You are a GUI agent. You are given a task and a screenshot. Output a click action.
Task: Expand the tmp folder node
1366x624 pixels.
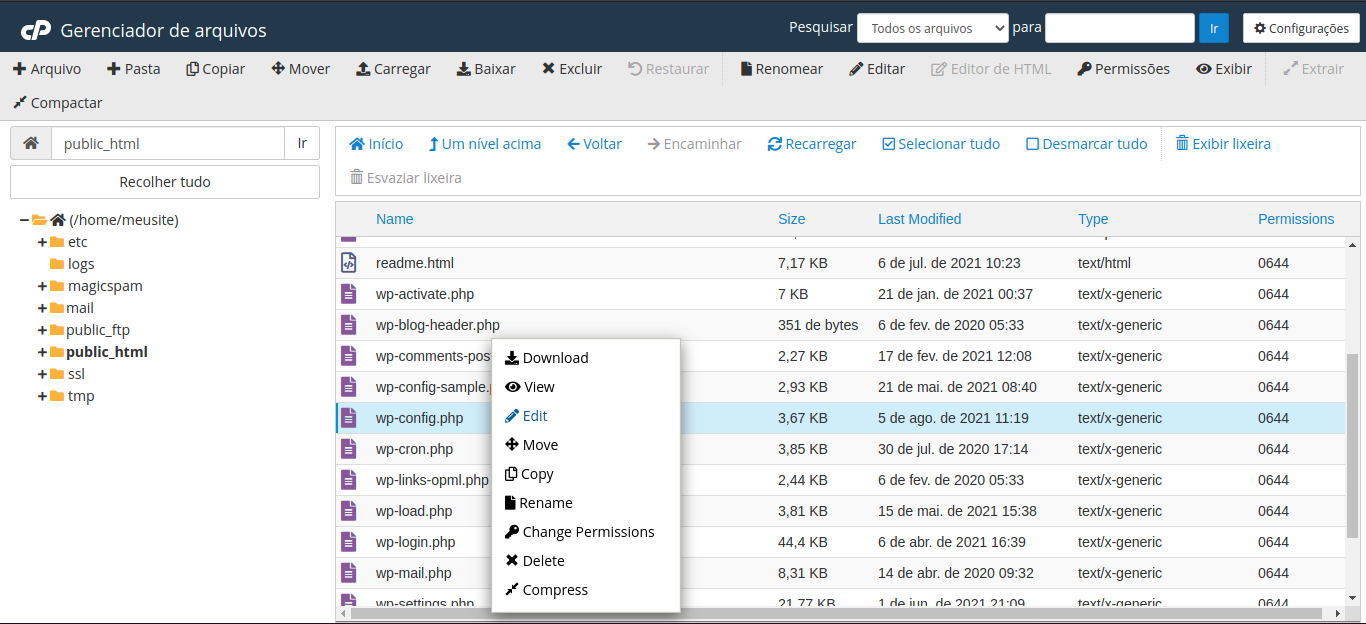tap(42, 396)
